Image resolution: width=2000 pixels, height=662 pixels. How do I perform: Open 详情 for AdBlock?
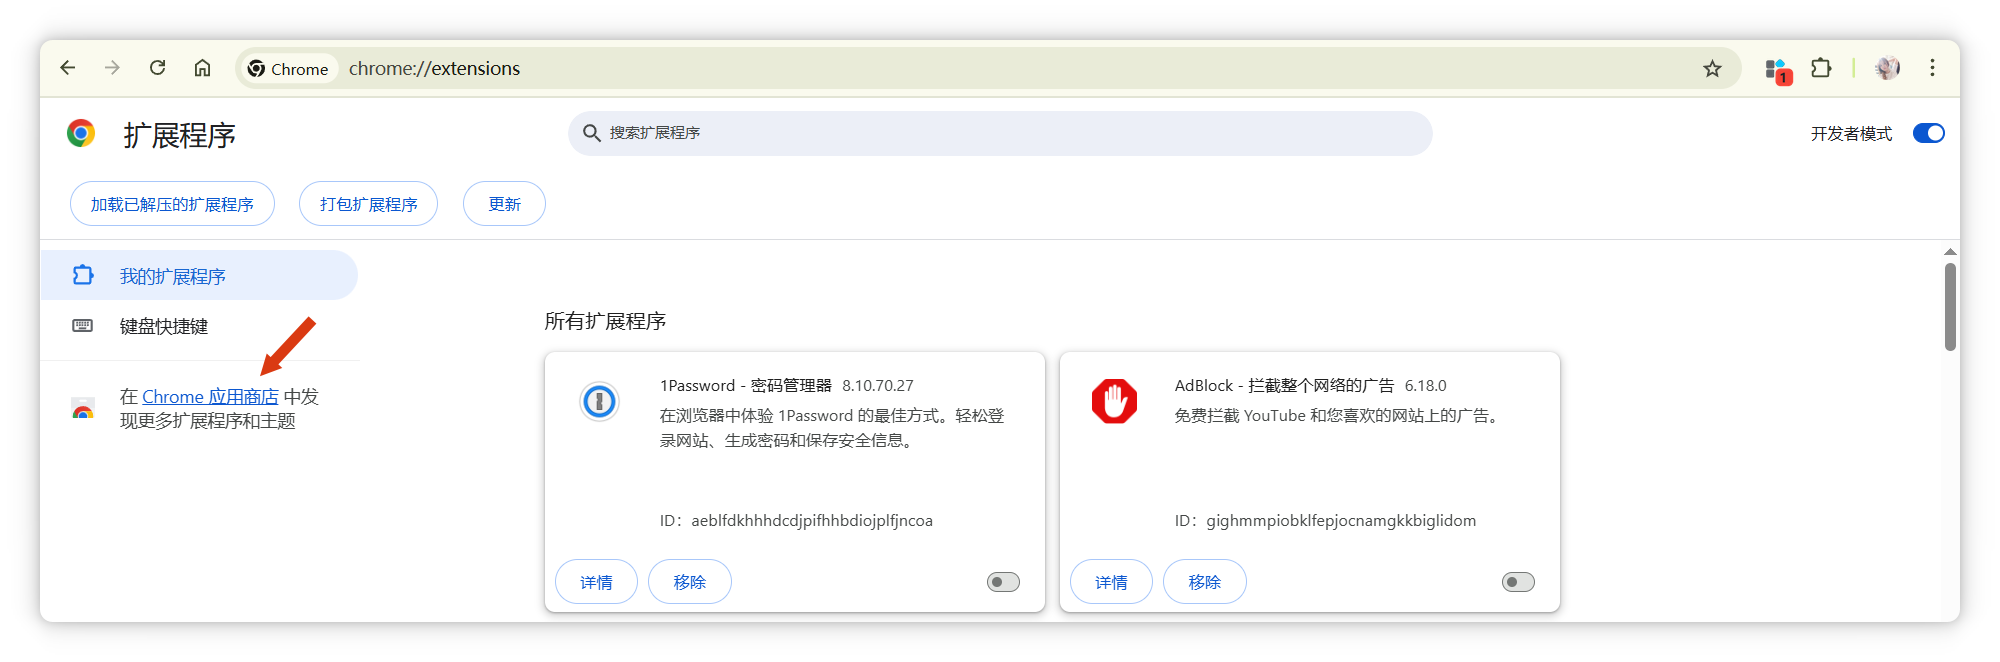pyautogui.click(x=1111, y=582)
